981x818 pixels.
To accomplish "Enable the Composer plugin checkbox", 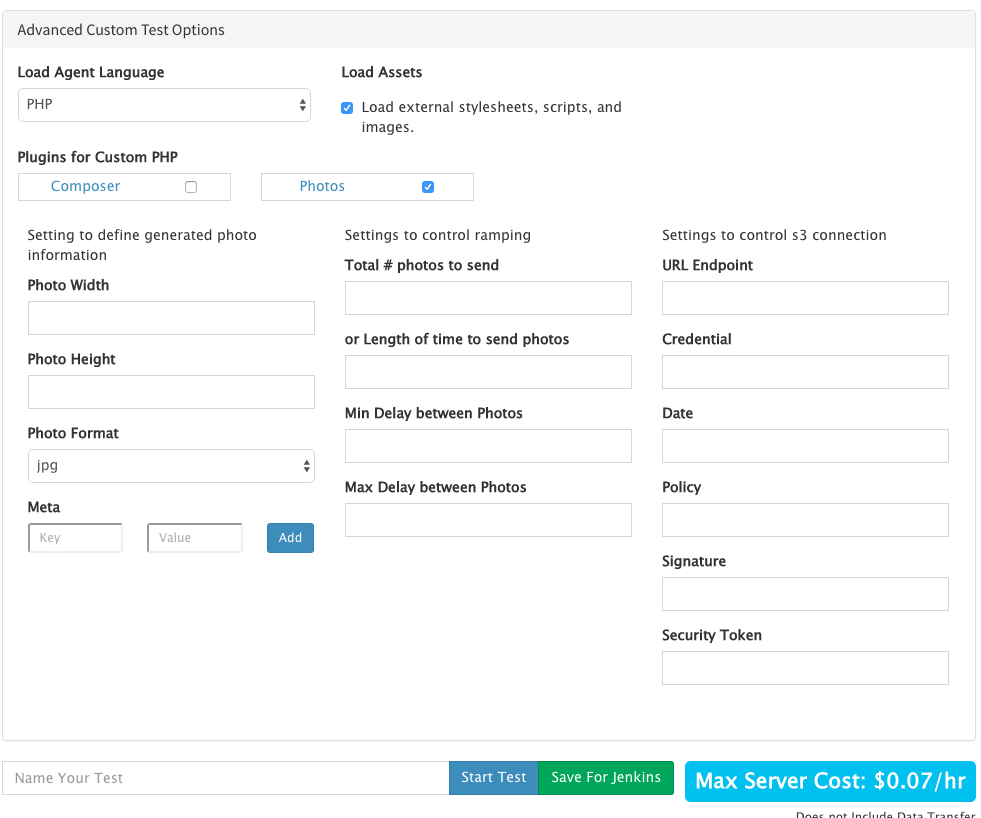I will 191,187.
